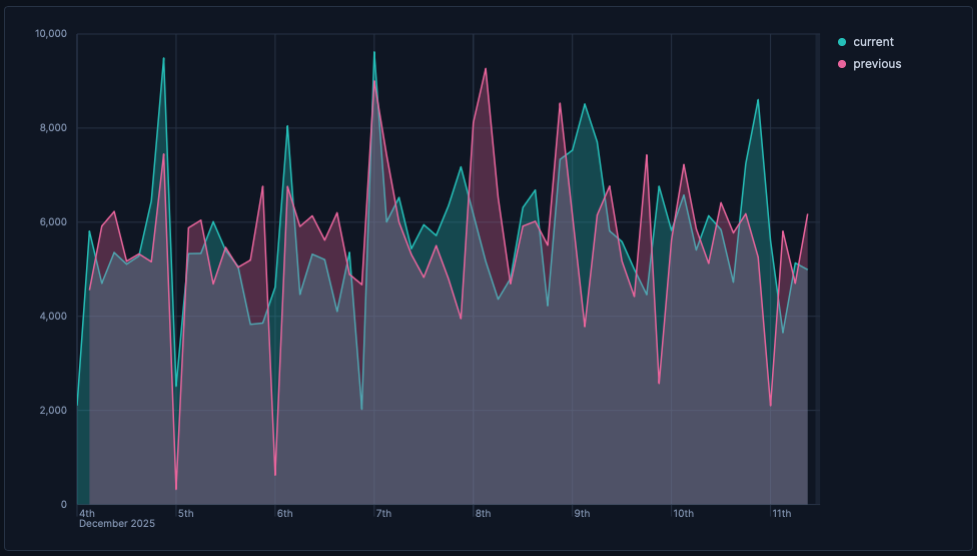Click the highest teal peak at the 7th

click(375, 52)
